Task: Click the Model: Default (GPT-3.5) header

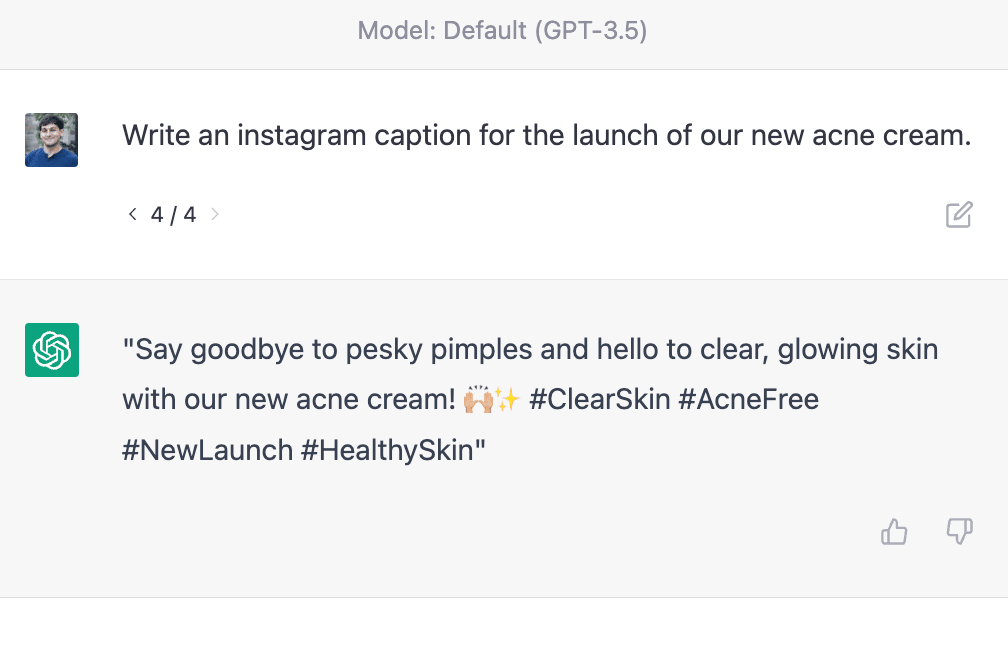Action: click(502, 30)
